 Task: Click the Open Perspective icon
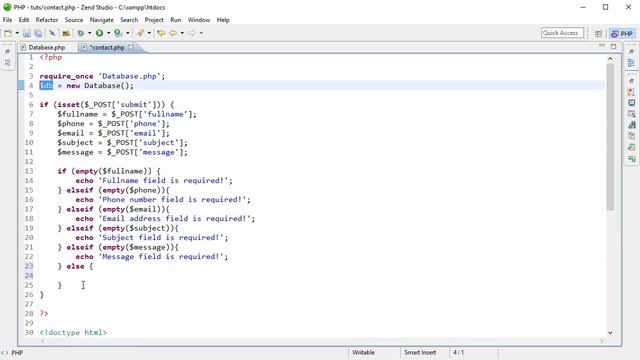pyautogui.click(x=599, y=33)
